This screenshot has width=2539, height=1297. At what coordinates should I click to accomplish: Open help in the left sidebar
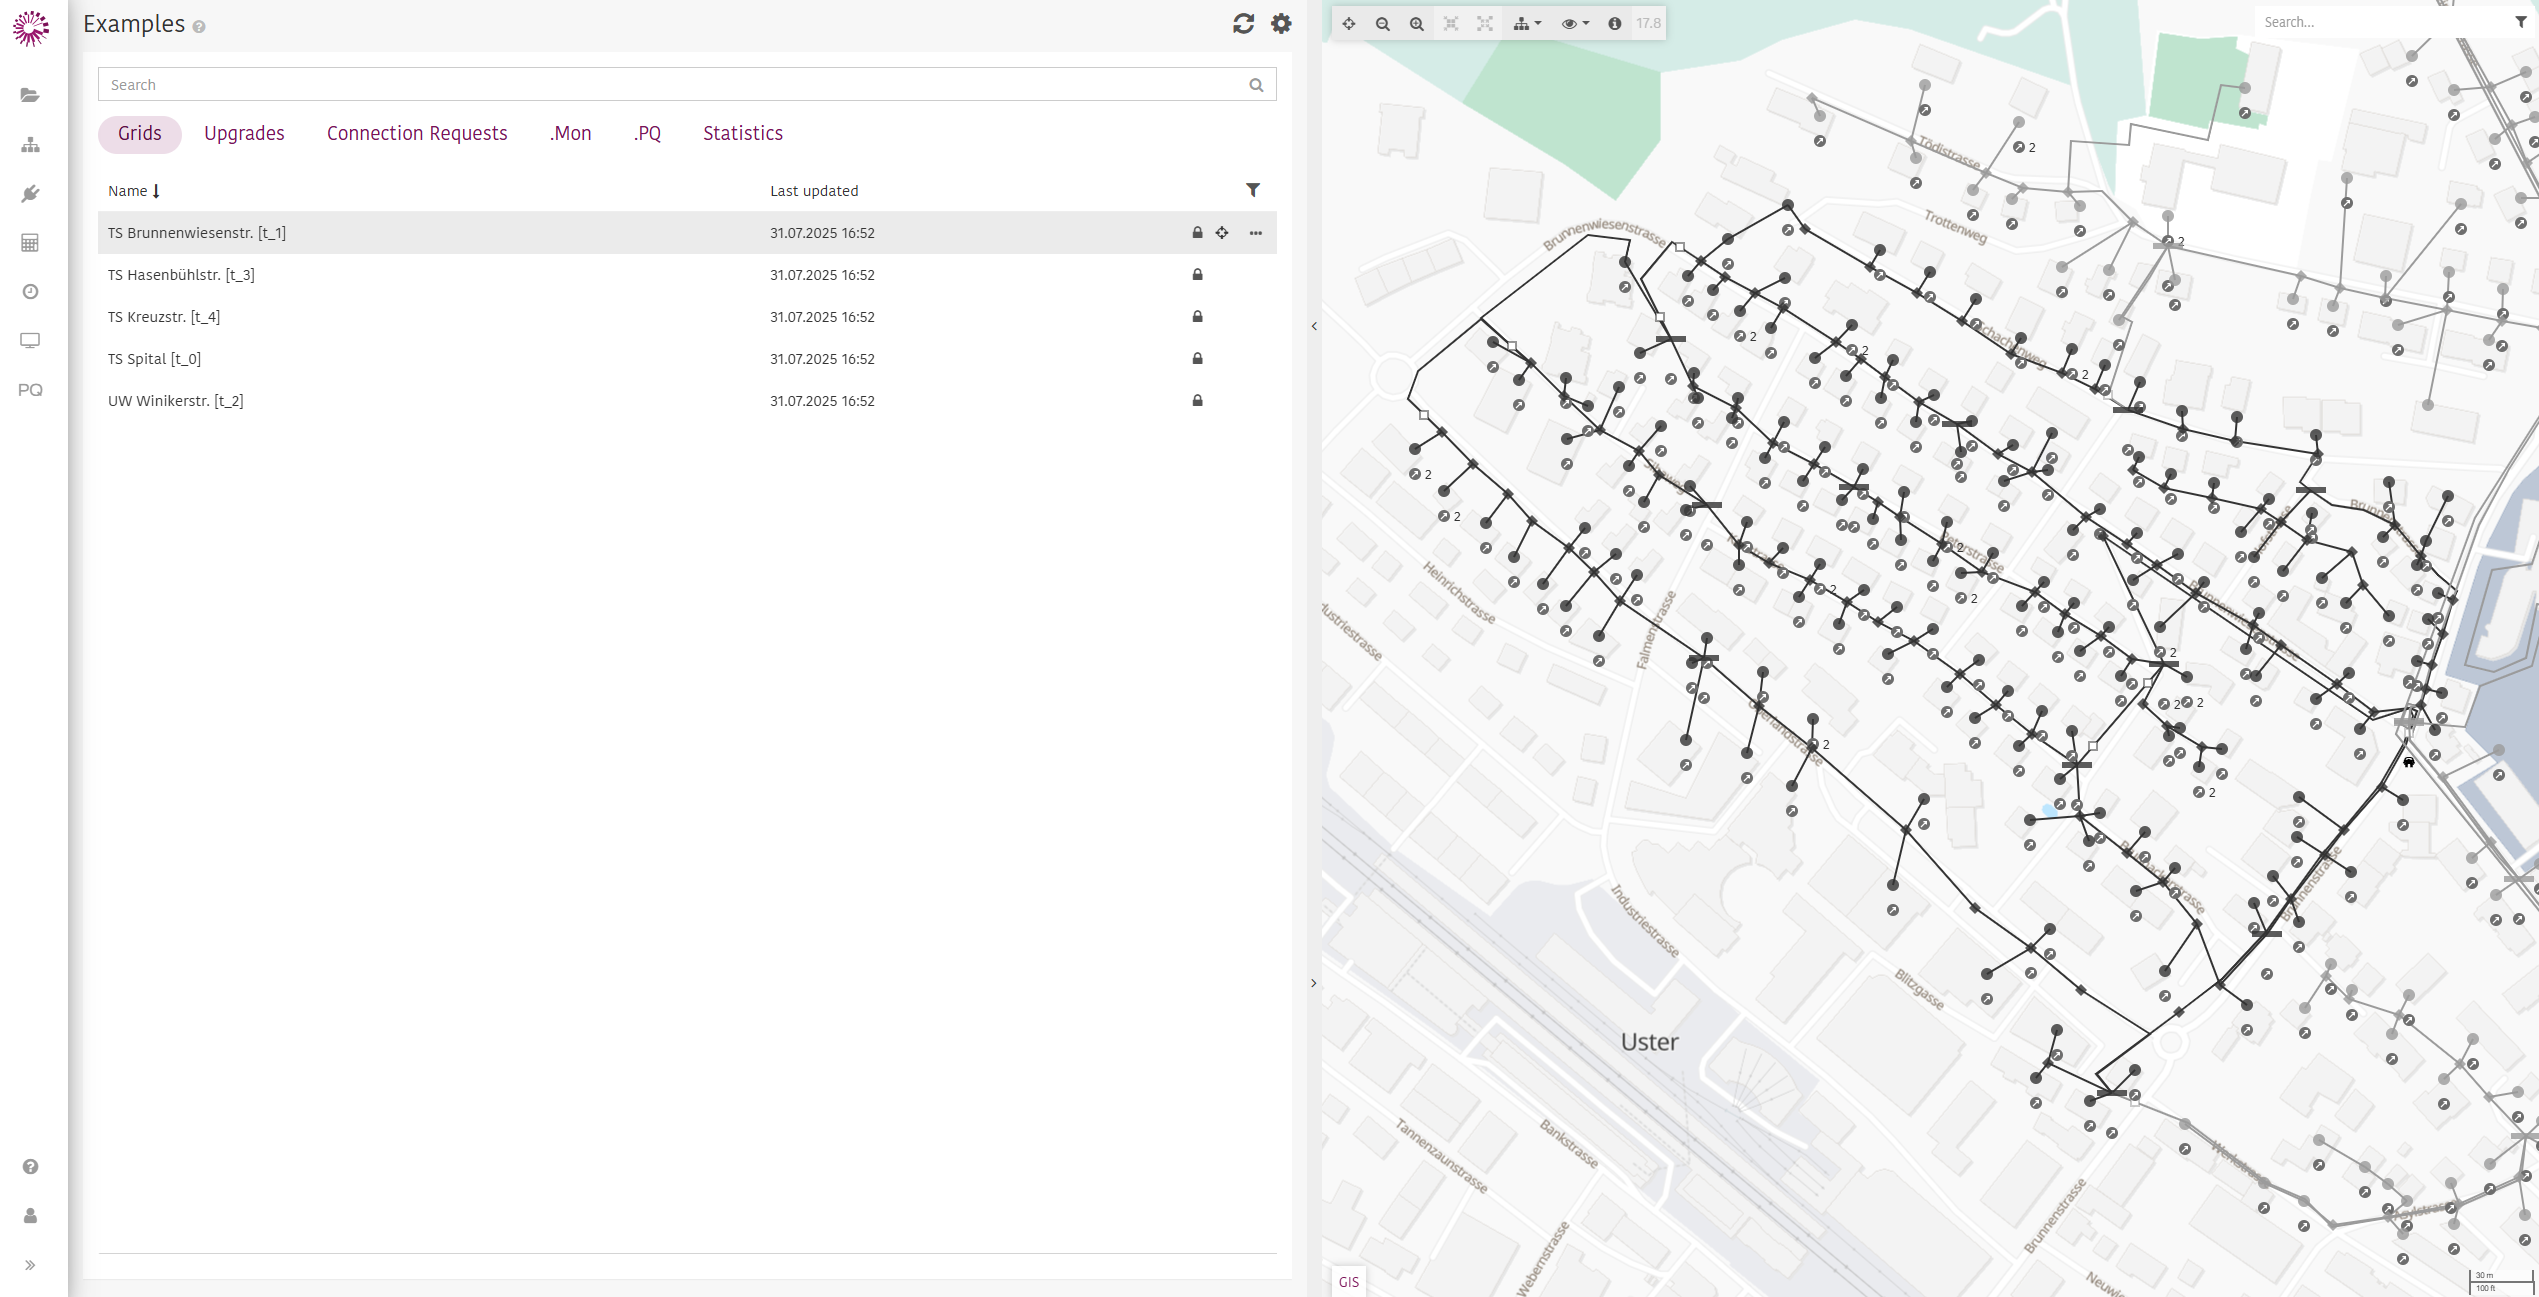(30, 1167)
